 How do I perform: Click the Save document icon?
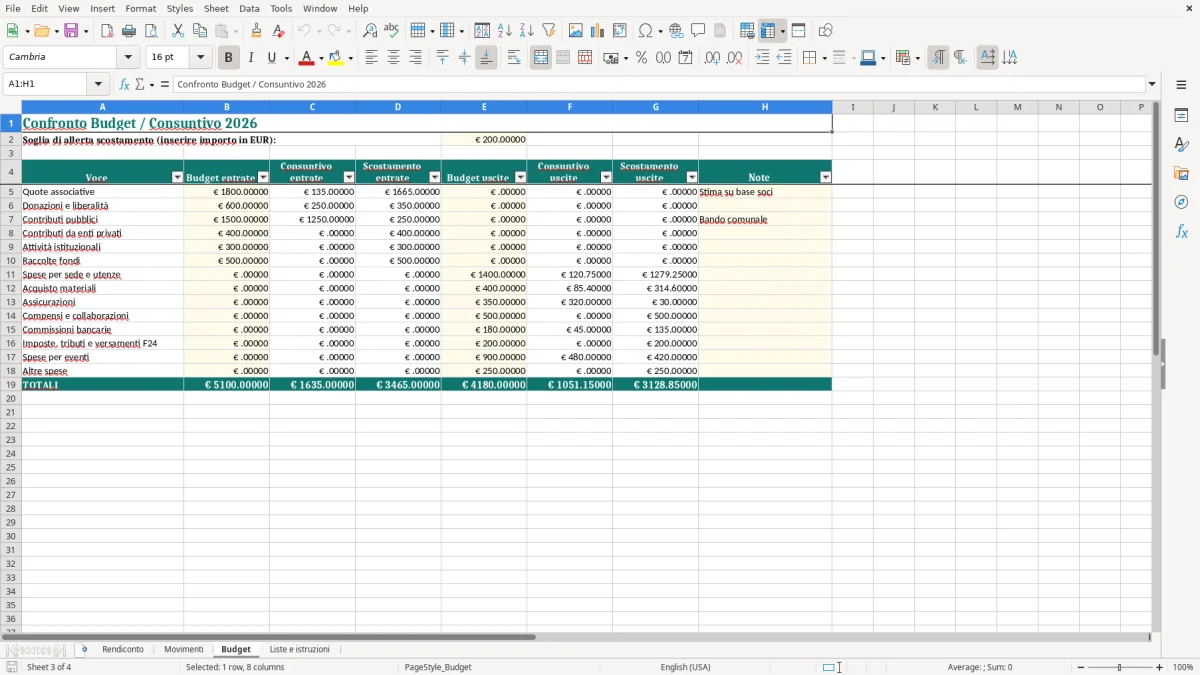(71, 31)
